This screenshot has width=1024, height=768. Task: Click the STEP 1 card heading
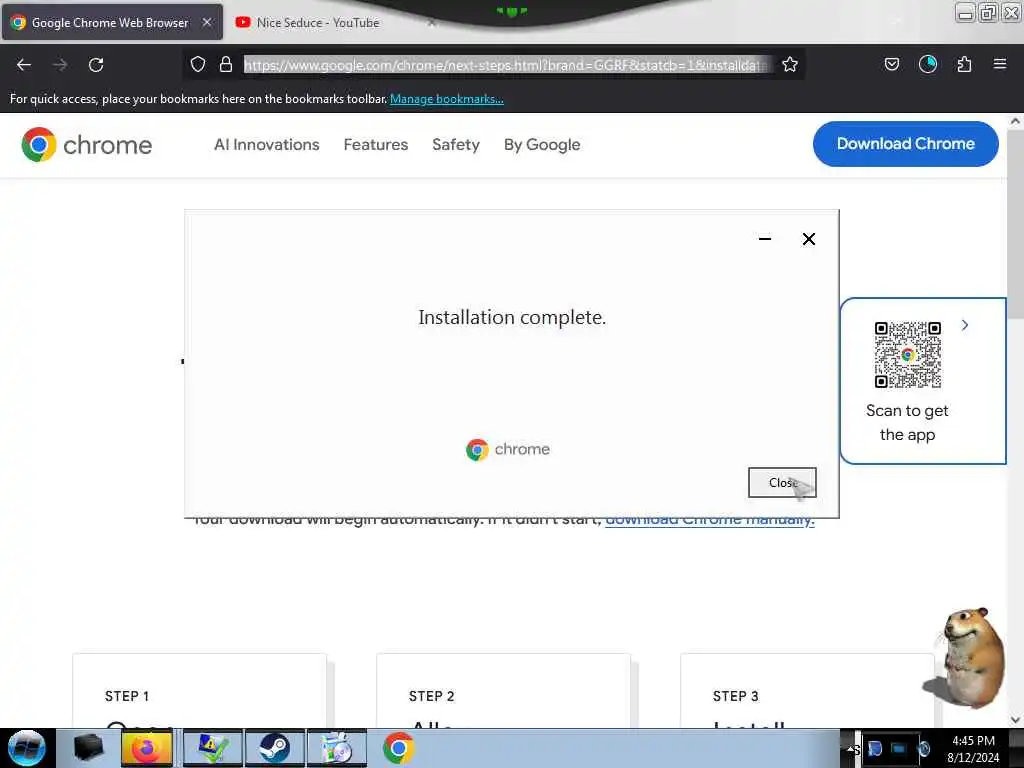(127, 696)
